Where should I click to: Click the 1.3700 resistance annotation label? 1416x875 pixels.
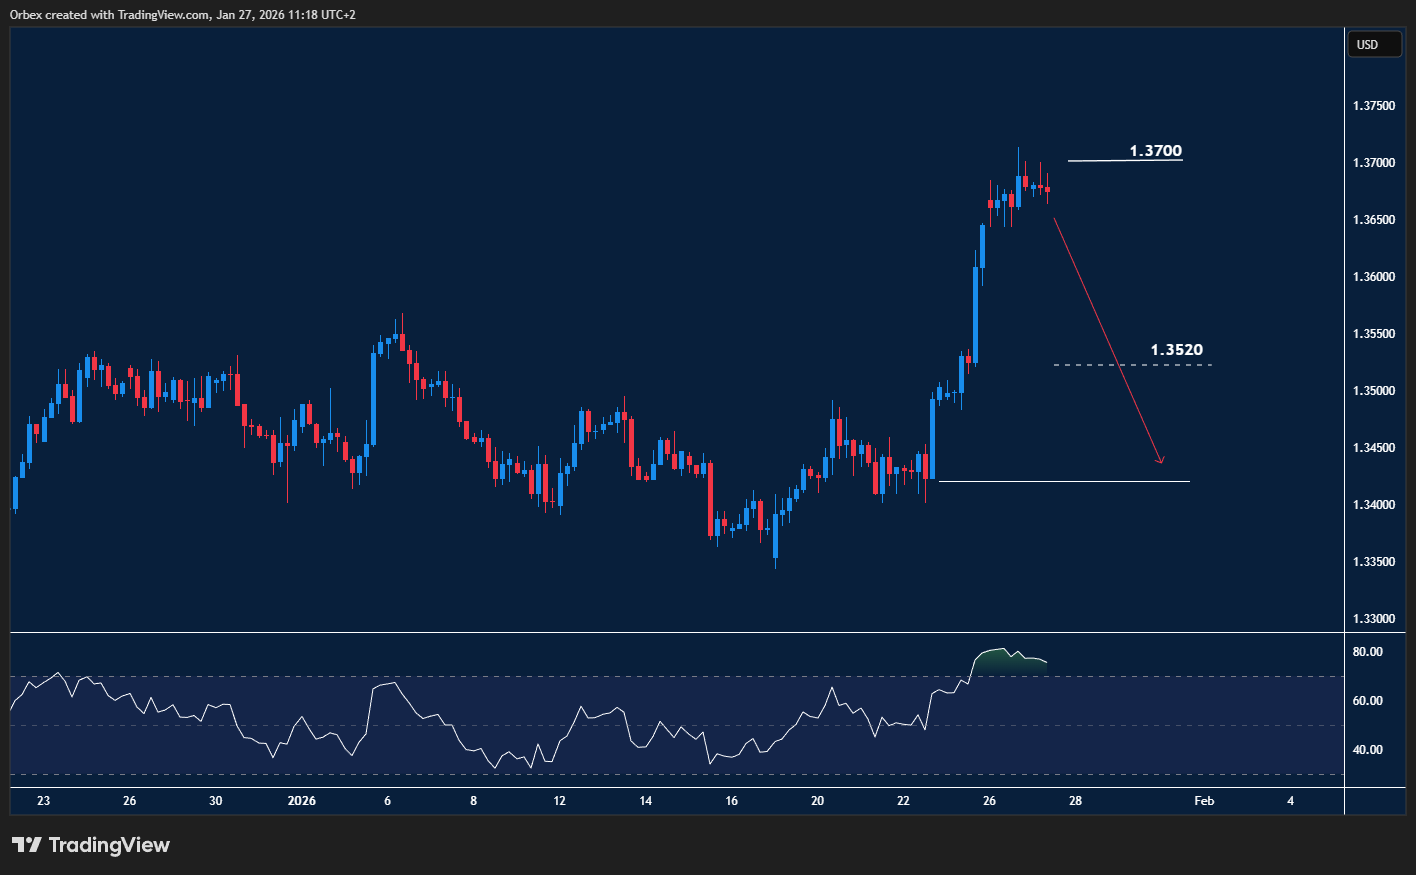[x=1156, y=151]
